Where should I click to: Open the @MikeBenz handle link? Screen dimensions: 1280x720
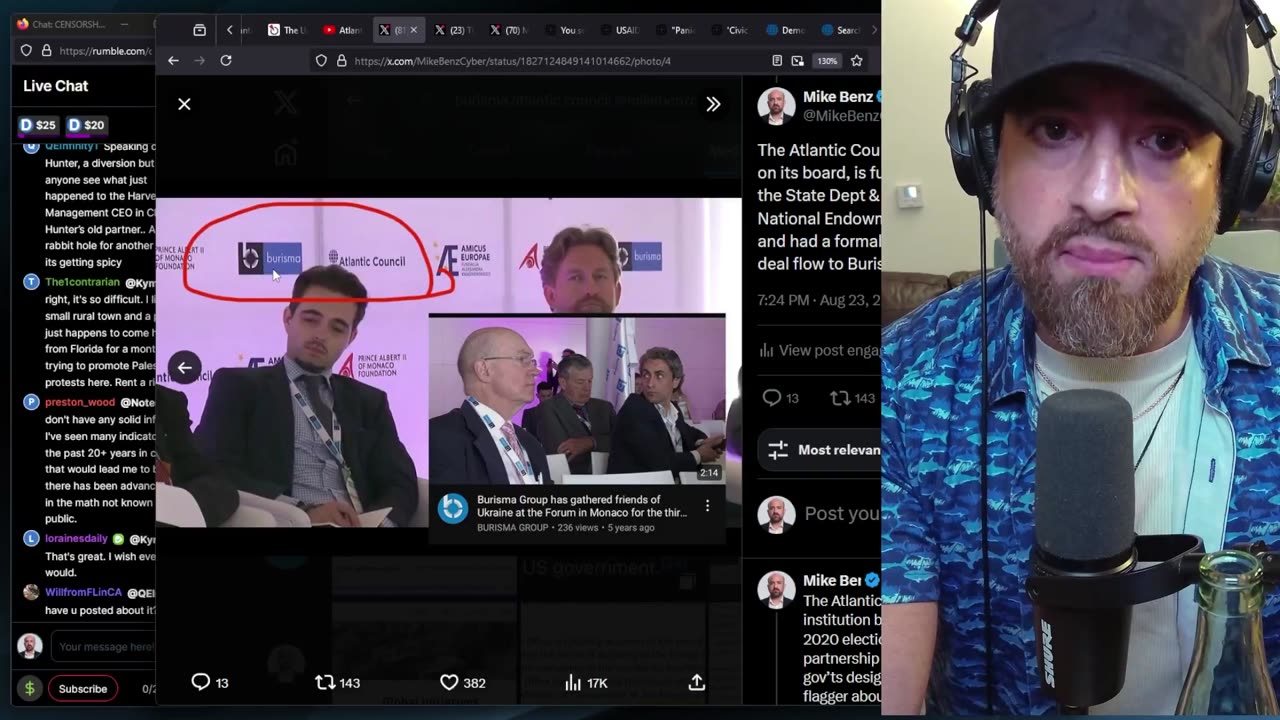[x=841, y=116]
